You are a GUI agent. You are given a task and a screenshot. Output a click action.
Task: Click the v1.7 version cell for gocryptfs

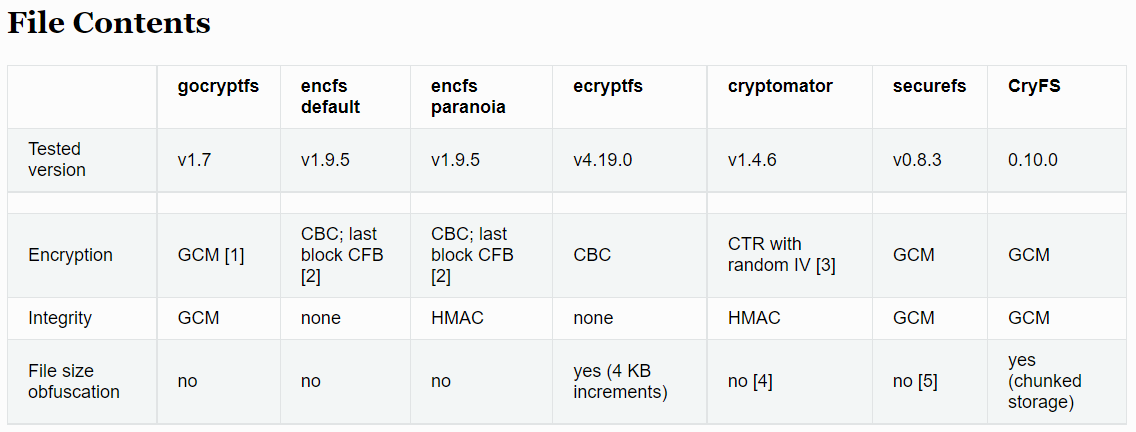(x=195, y=160)
